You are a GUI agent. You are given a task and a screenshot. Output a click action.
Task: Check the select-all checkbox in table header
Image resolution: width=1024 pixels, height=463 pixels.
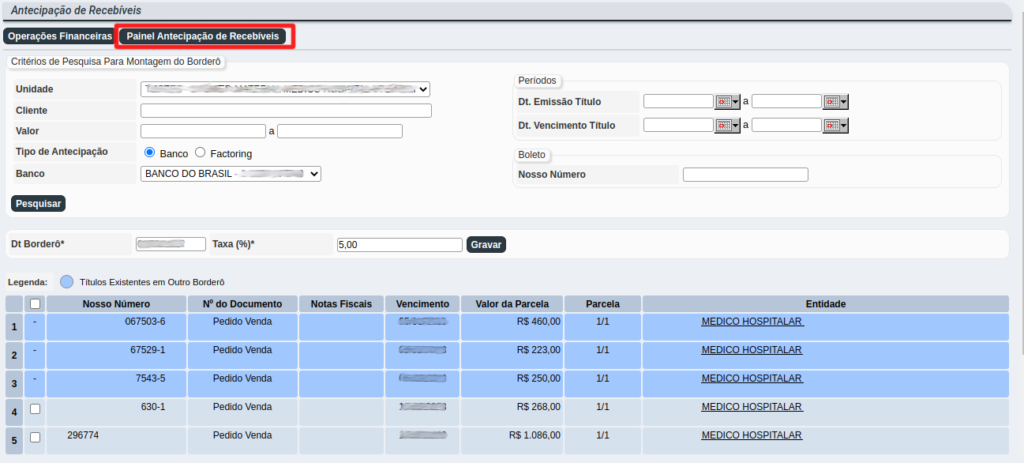(x=35, y=304)
